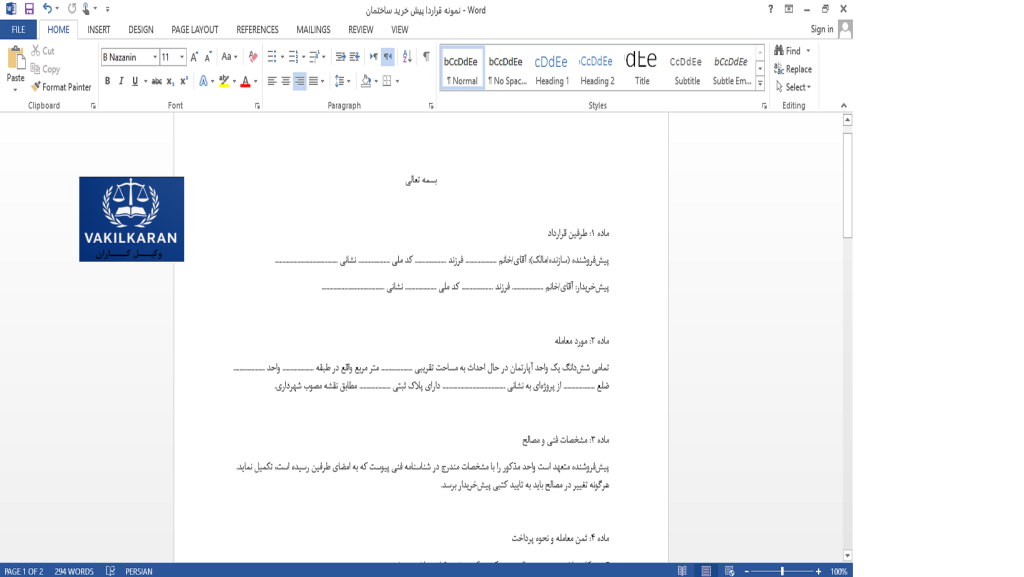Switch to Read Mode view

(x=684, y=570)
